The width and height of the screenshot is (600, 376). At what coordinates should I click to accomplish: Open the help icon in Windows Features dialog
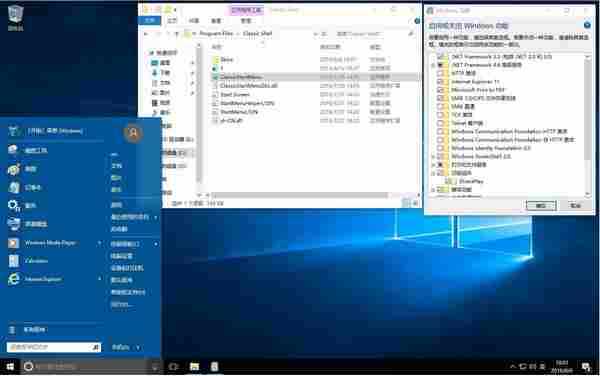coord(587,25)
